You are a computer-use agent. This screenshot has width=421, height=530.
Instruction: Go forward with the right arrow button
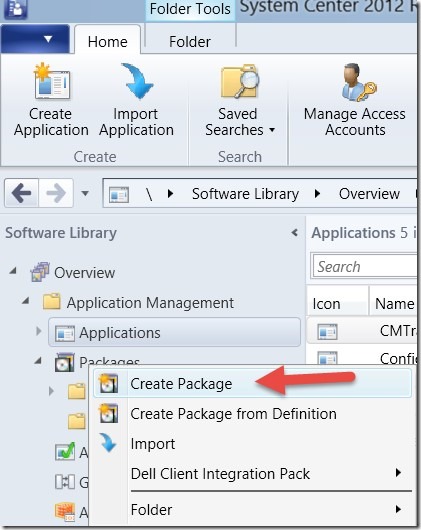(56, 193)
